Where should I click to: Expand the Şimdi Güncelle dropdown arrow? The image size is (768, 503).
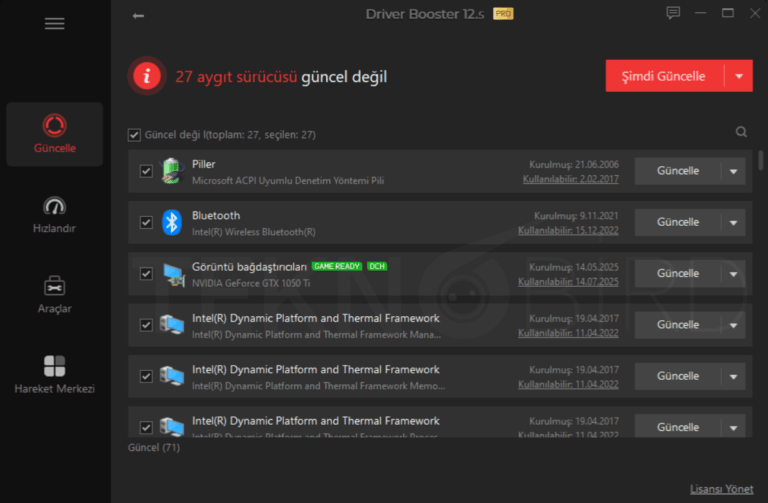[x=739, y=76]
